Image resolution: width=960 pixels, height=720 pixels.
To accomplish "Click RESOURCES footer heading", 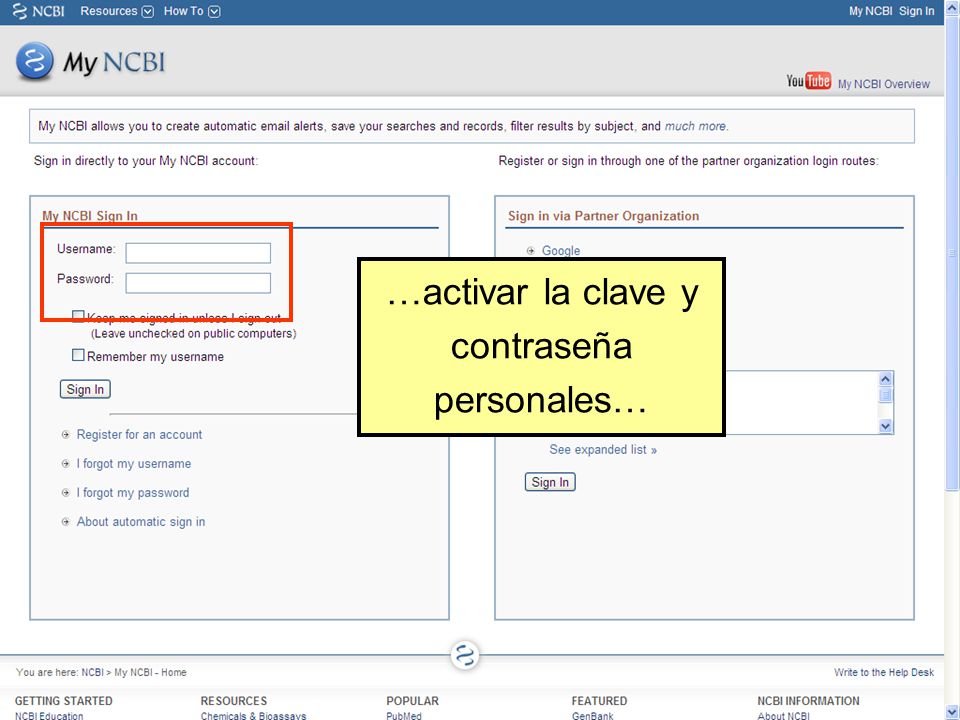I will [x=234, y=701].
